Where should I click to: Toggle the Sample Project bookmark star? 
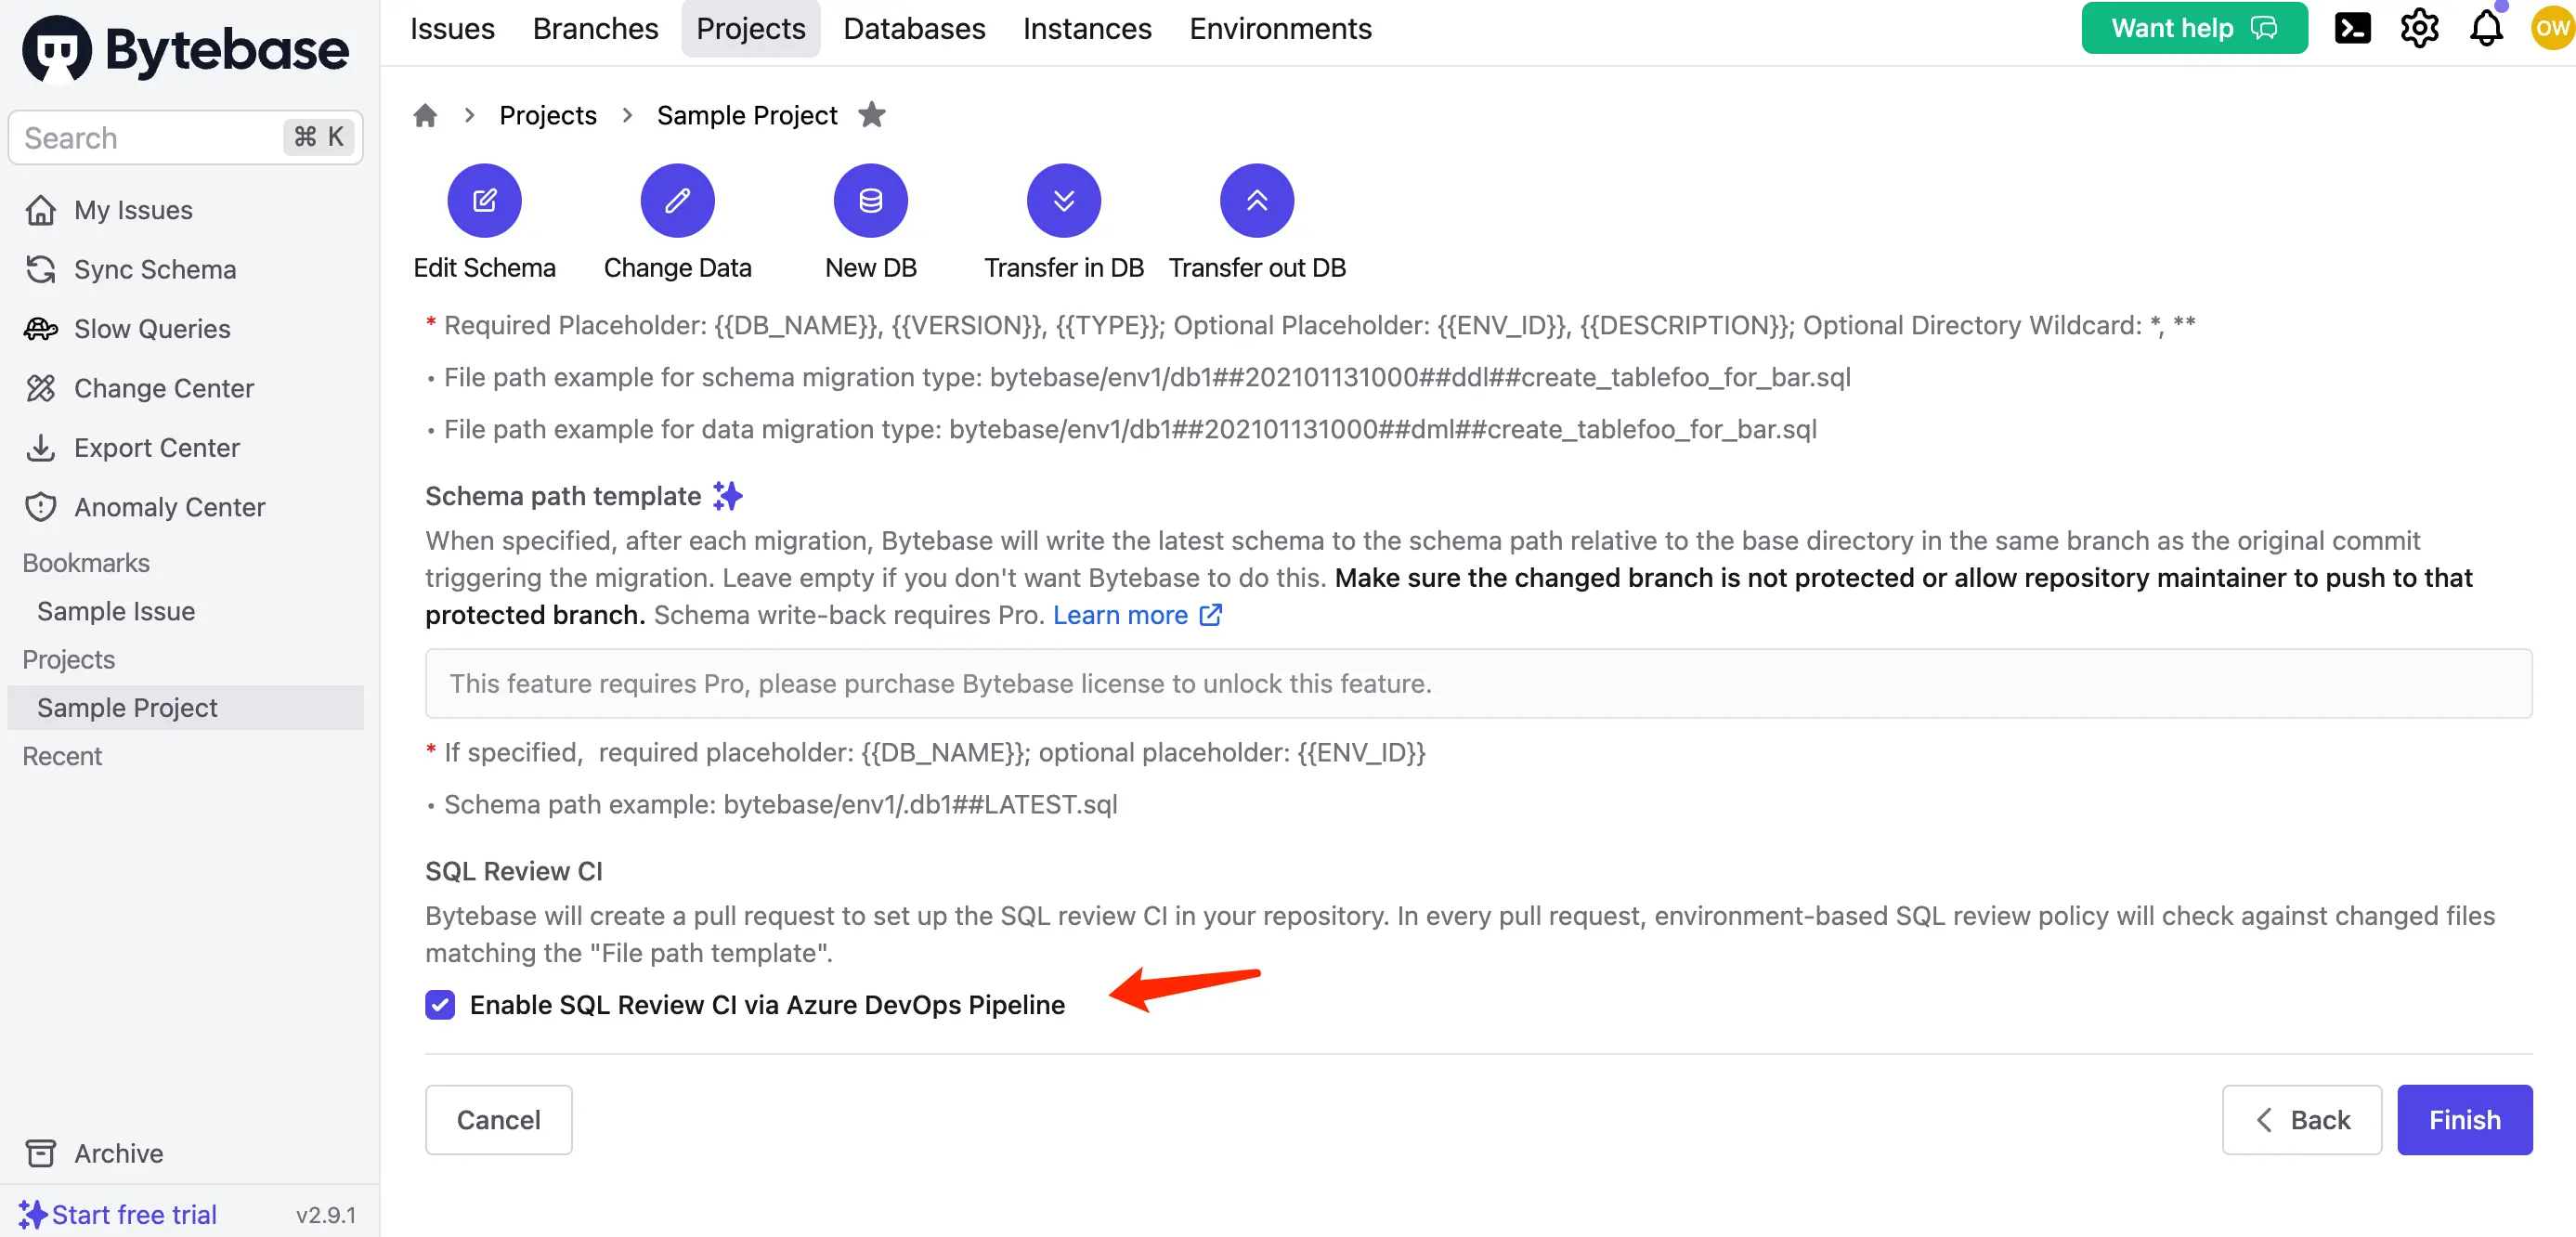(x=872, y=115)
